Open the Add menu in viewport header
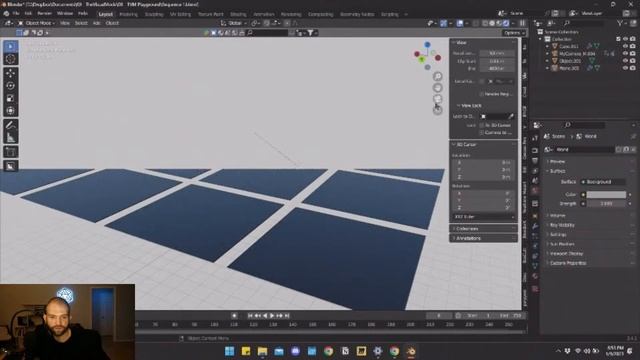Screen dimensions: 640x360 click(x=96, y=23)
